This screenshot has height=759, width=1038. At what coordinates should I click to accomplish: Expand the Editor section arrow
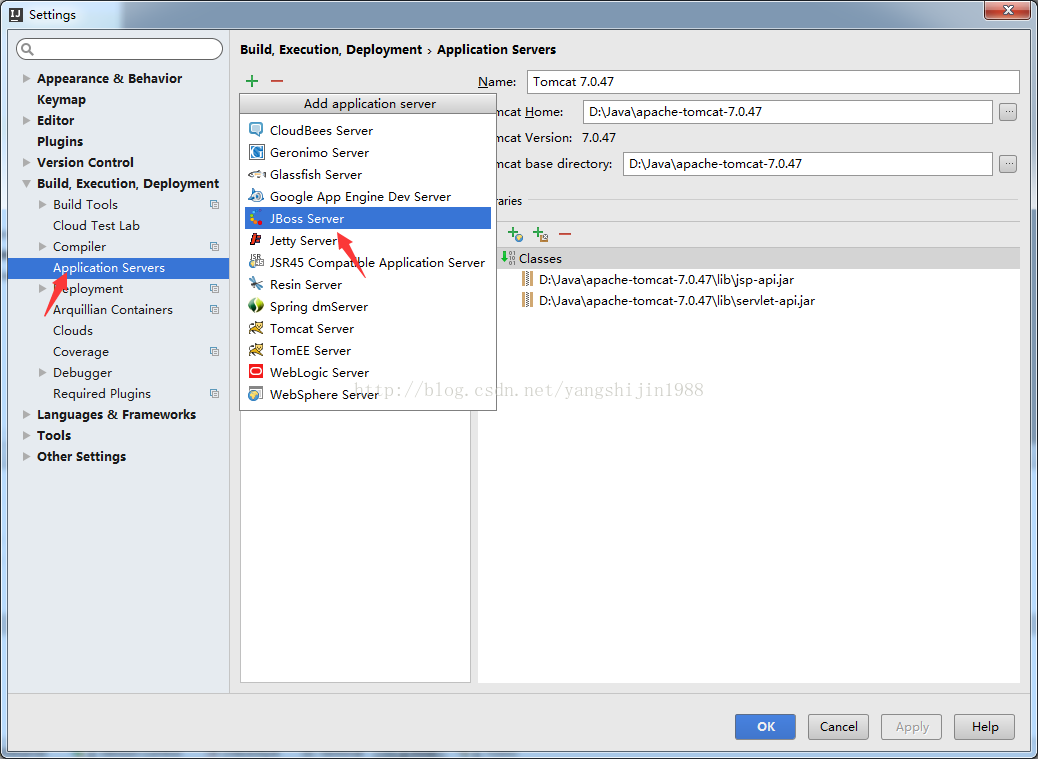point(26,120)
